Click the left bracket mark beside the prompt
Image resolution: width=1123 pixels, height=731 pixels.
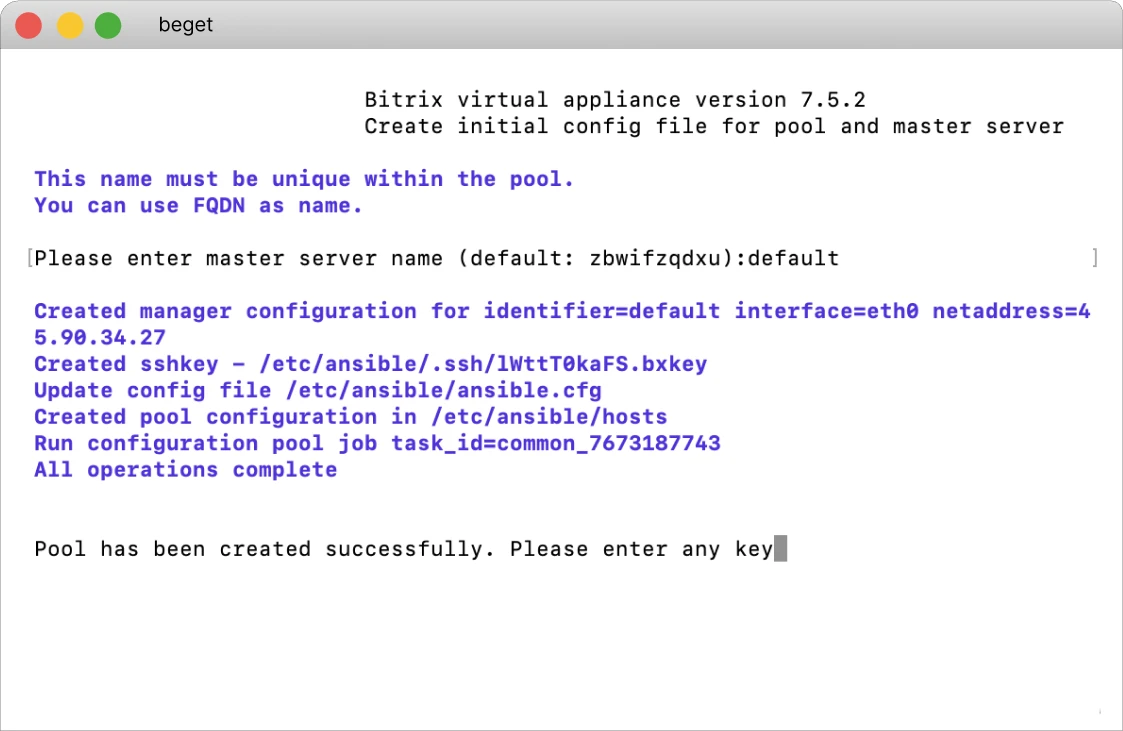point(30,259)
